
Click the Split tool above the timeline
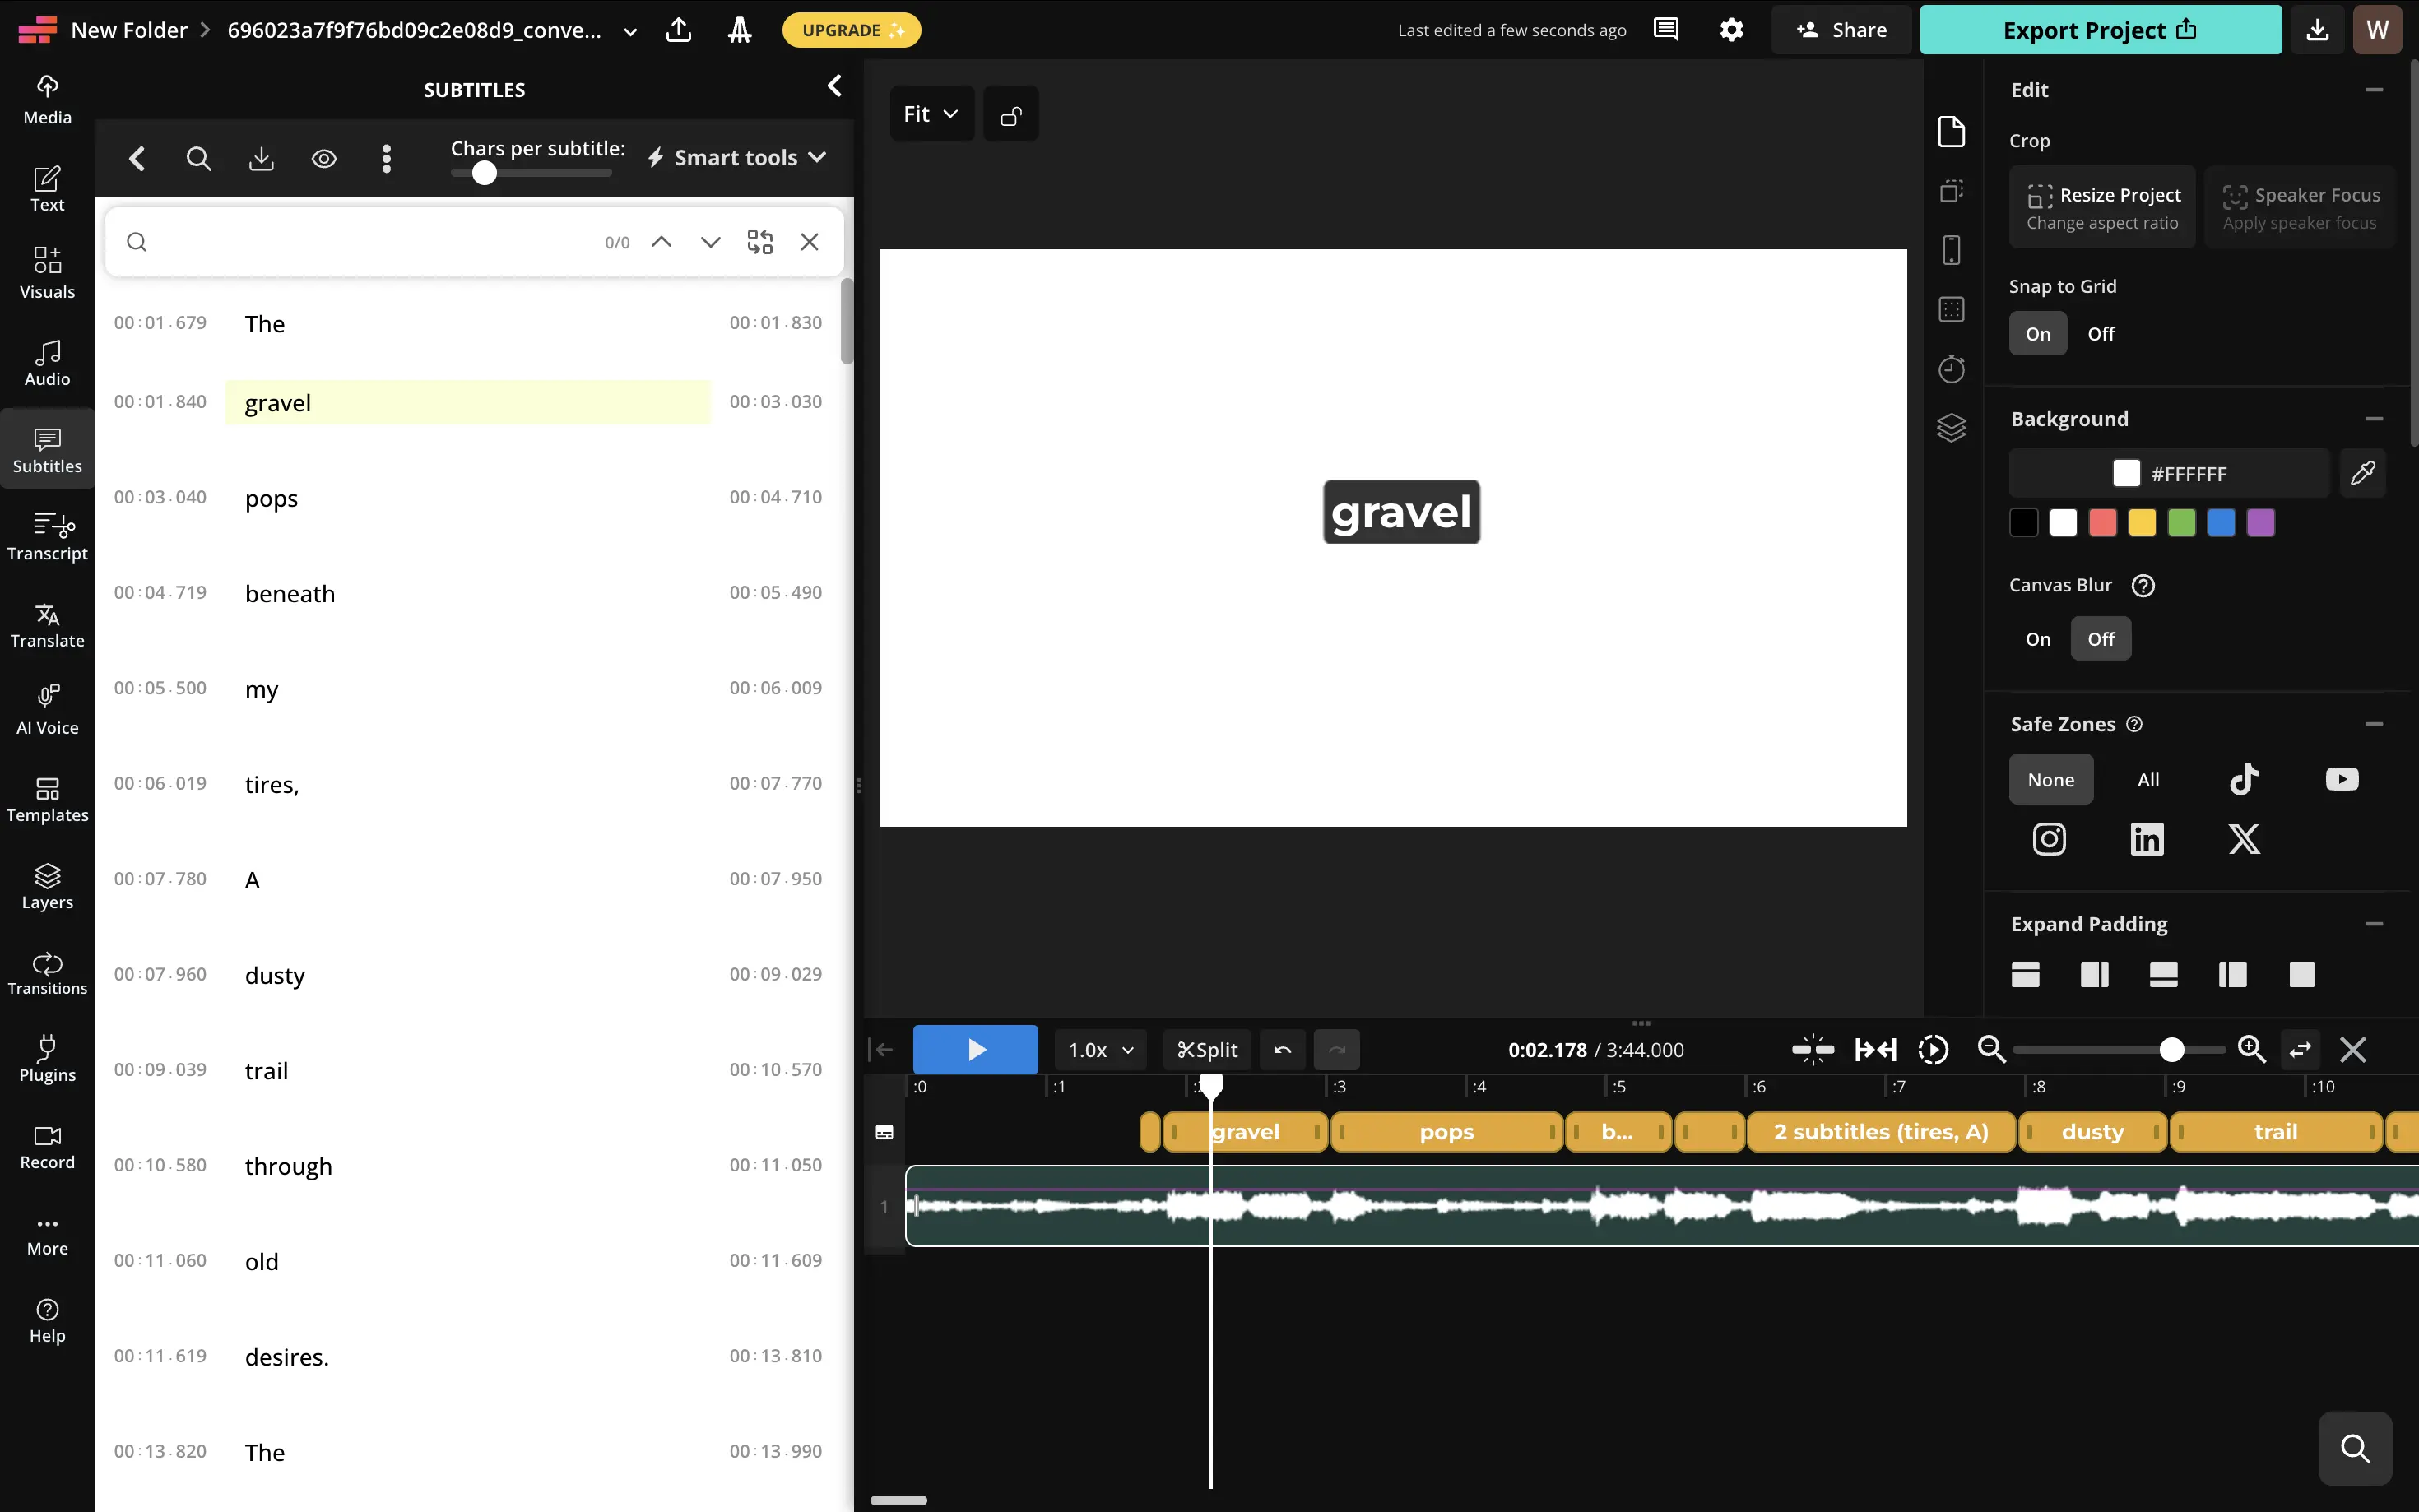click(x=1206, y=1049)
